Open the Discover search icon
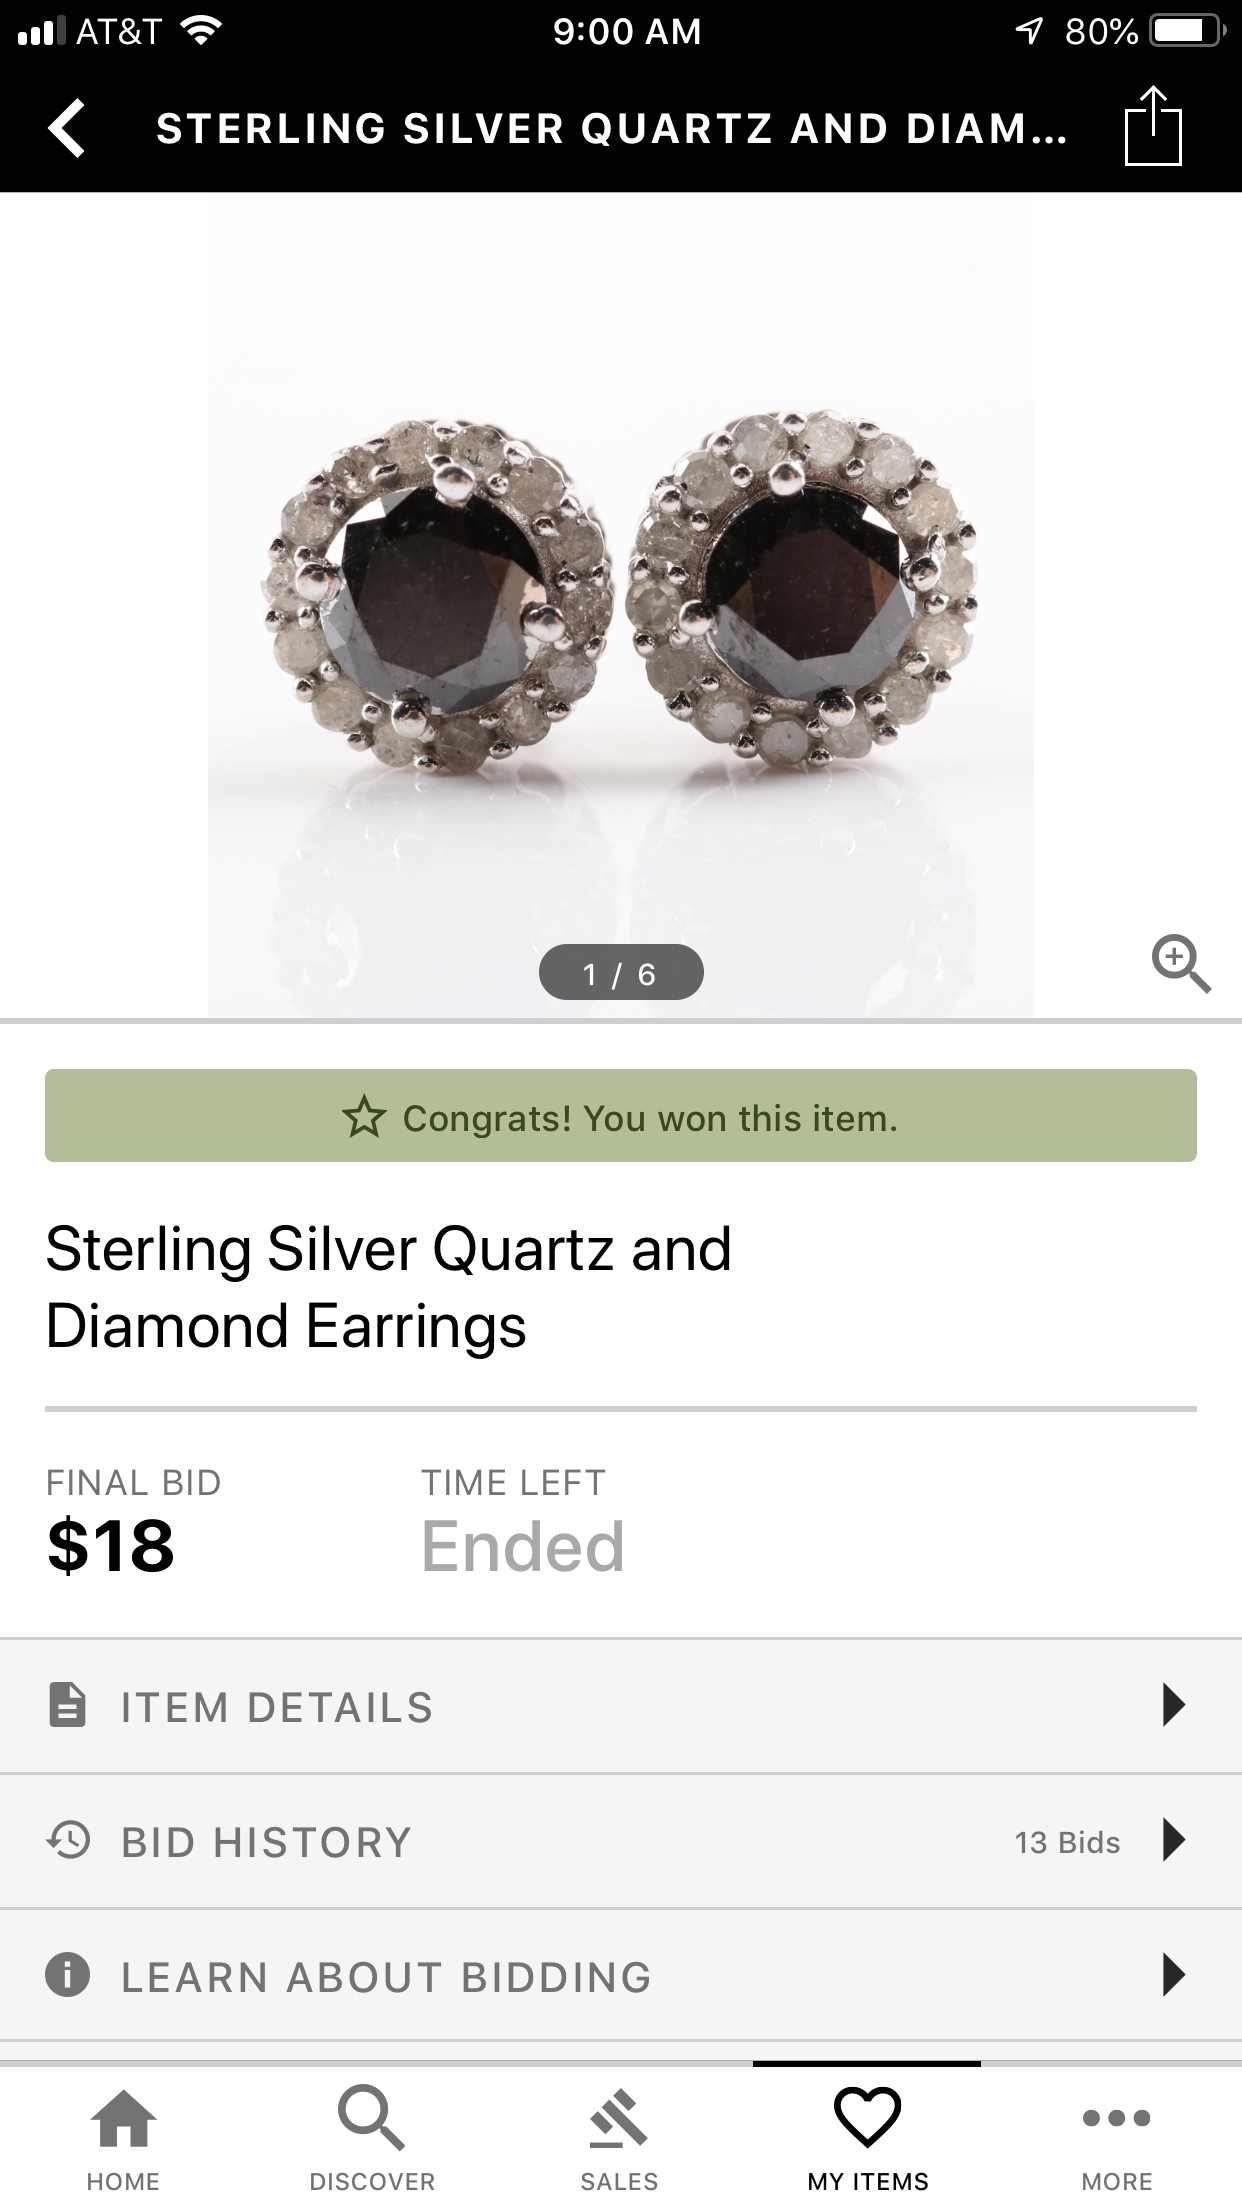 pyautogui.click(x=371, y=2118)
